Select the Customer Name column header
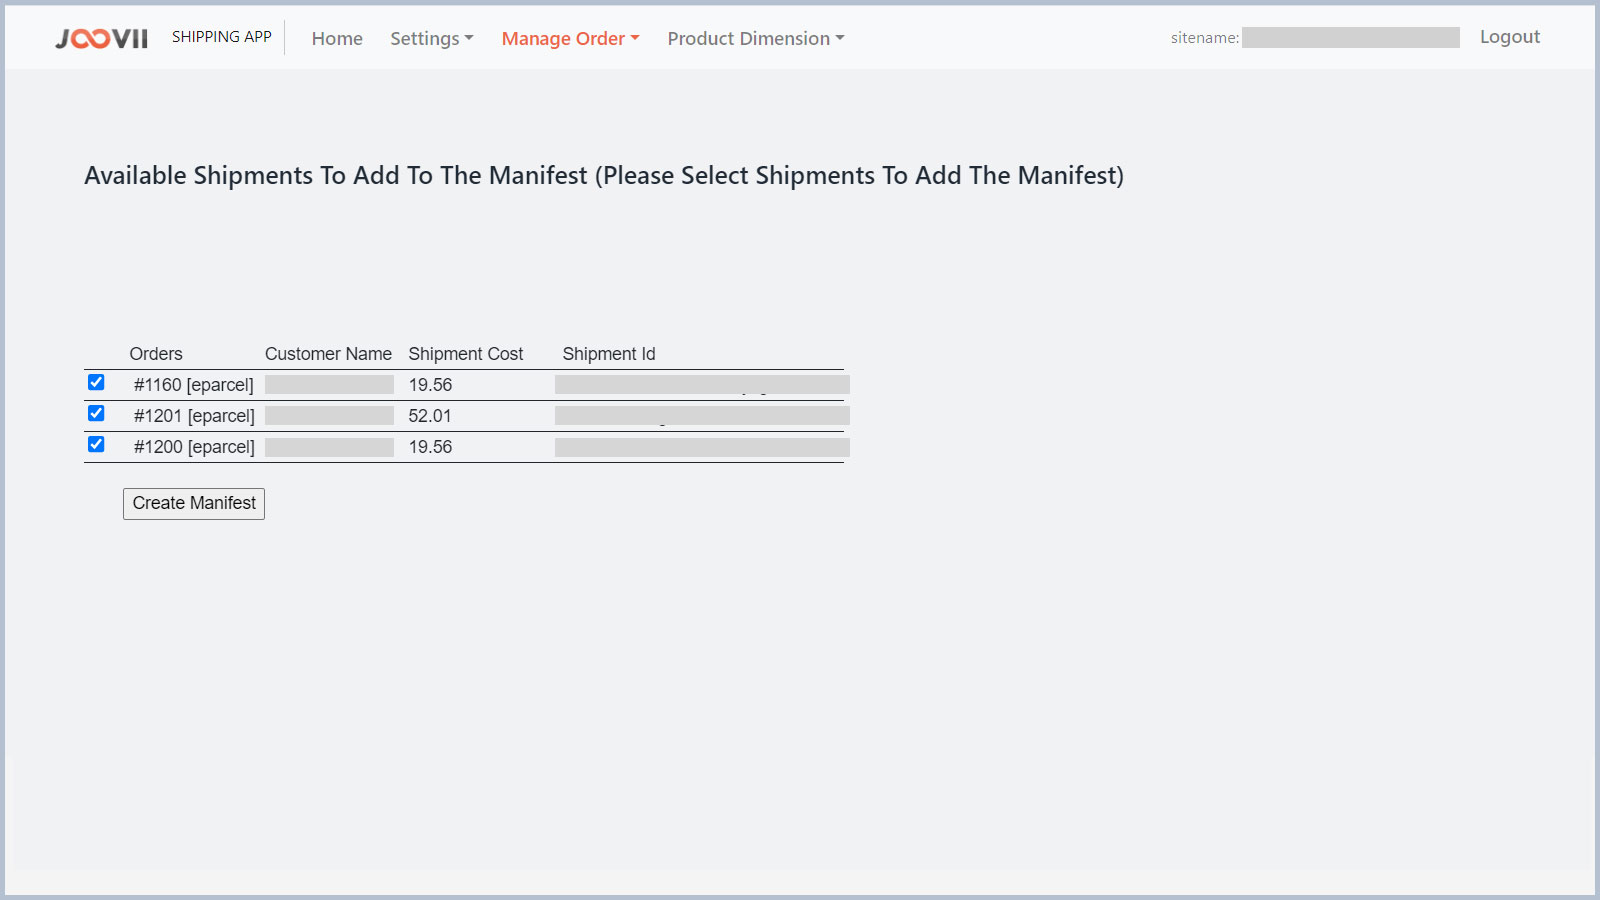Screen dimensions: 1600x900 (x=328, y=354)
